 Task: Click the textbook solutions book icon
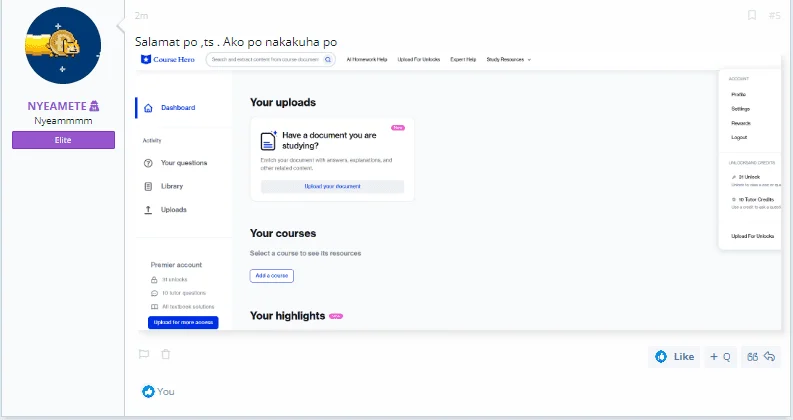coord(154,307)
